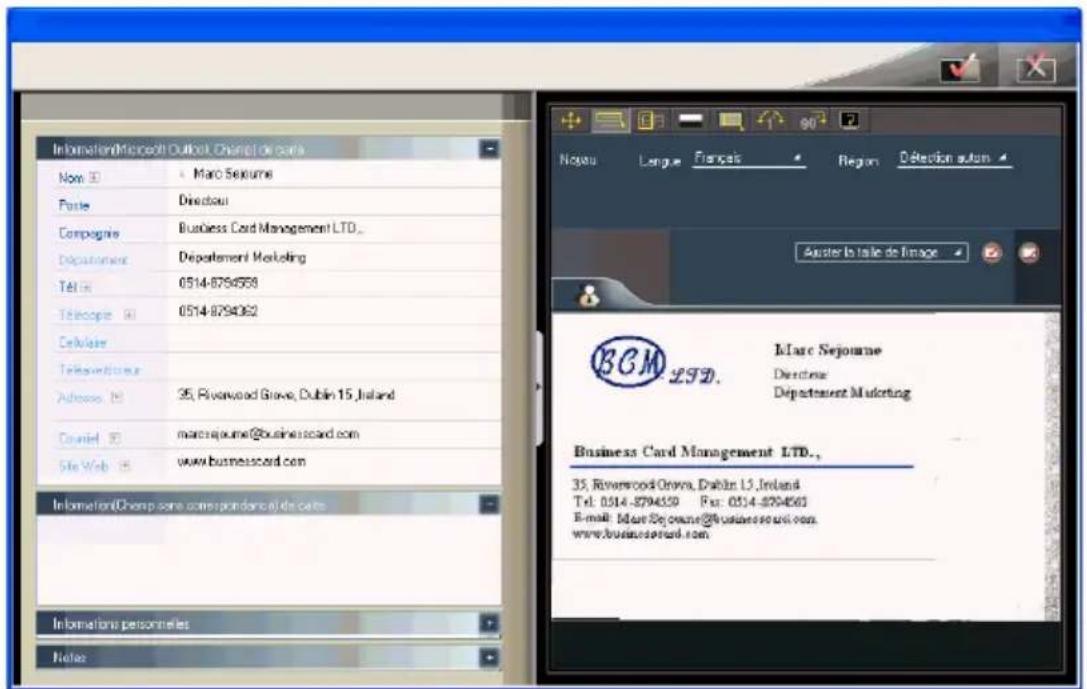Expand the Tél field plus box

tap(86, 287)
